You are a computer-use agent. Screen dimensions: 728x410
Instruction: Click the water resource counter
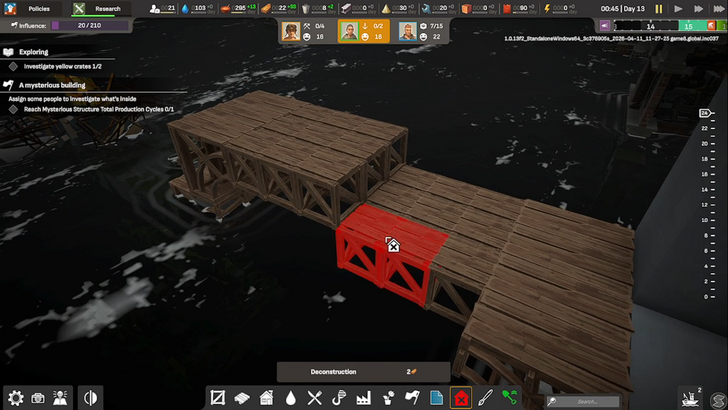(x=197, y=8)
